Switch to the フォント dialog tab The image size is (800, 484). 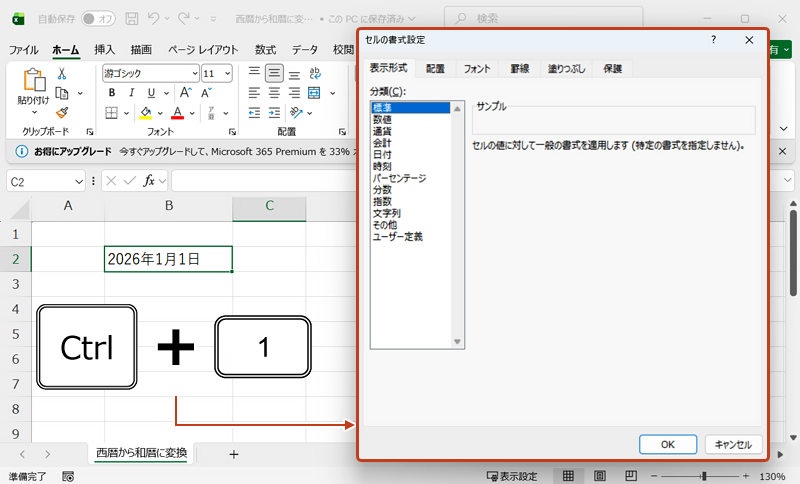[x=477, y=68]
